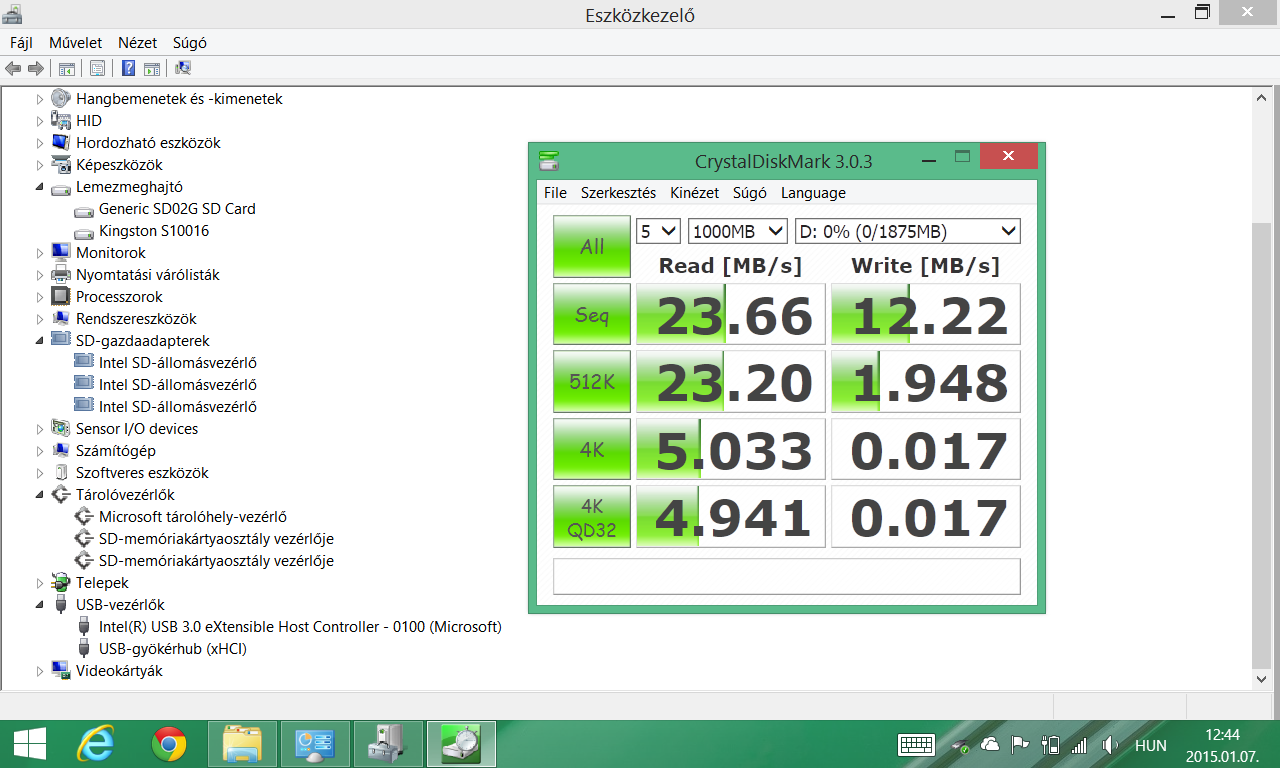This screenshot has height=768, width=1280.
Task: Expand the Videokártyák node
Action: 40,671
